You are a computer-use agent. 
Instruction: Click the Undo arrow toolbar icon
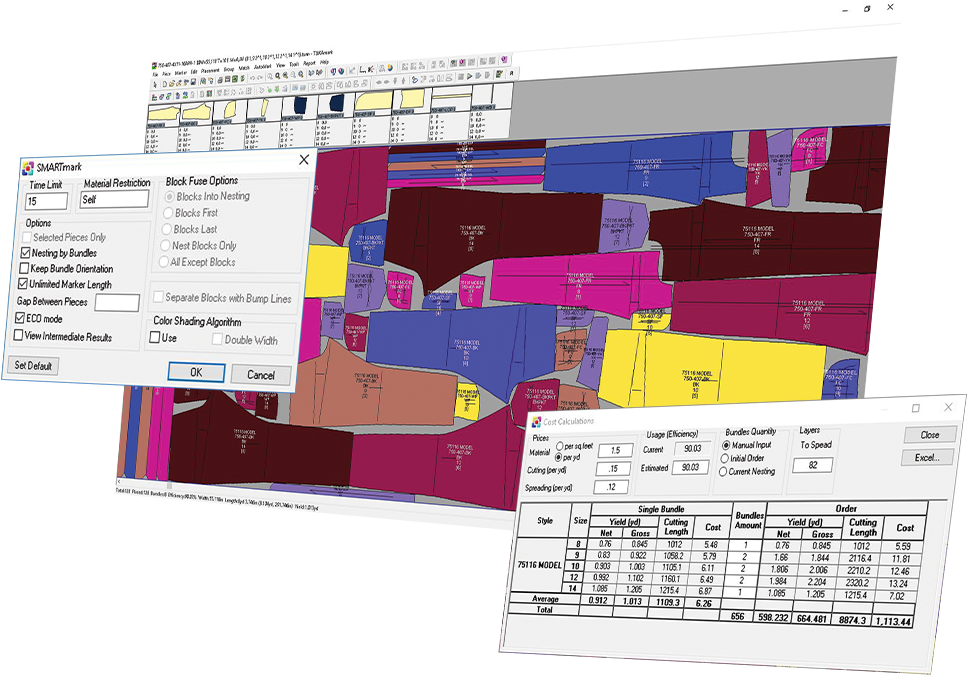252,78
